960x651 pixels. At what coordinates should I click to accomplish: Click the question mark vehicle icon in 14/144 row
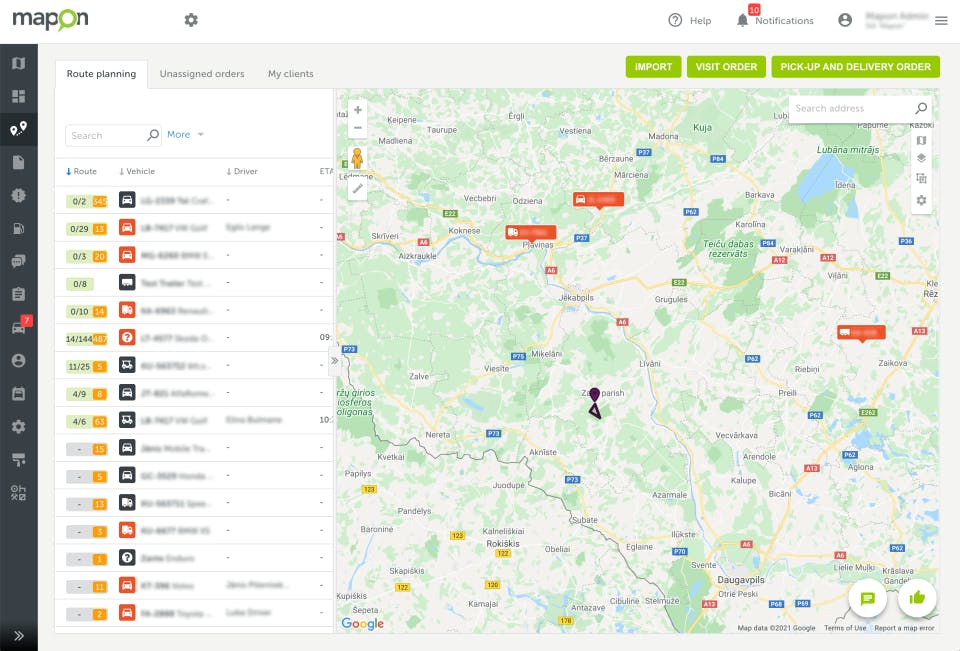[127, 337]
